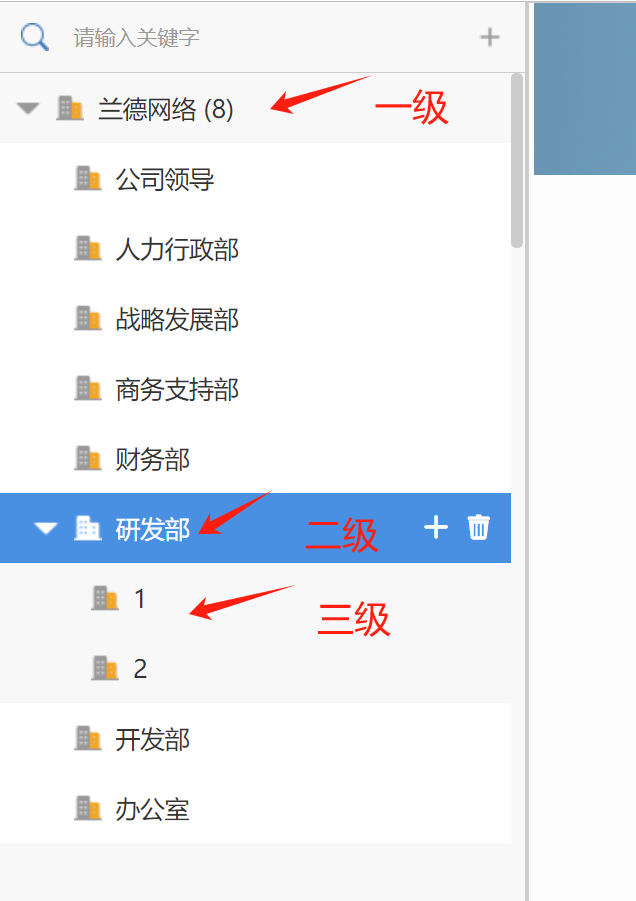Image resolution: width=636 pixels, height=901 pixels.
Task: Click the building icon beside sub-item 1
Action: (x=105, y=598)
